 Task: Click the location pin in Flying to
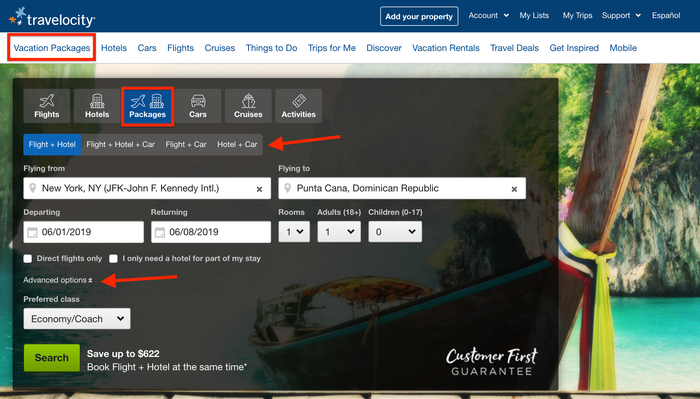(288, 188)
